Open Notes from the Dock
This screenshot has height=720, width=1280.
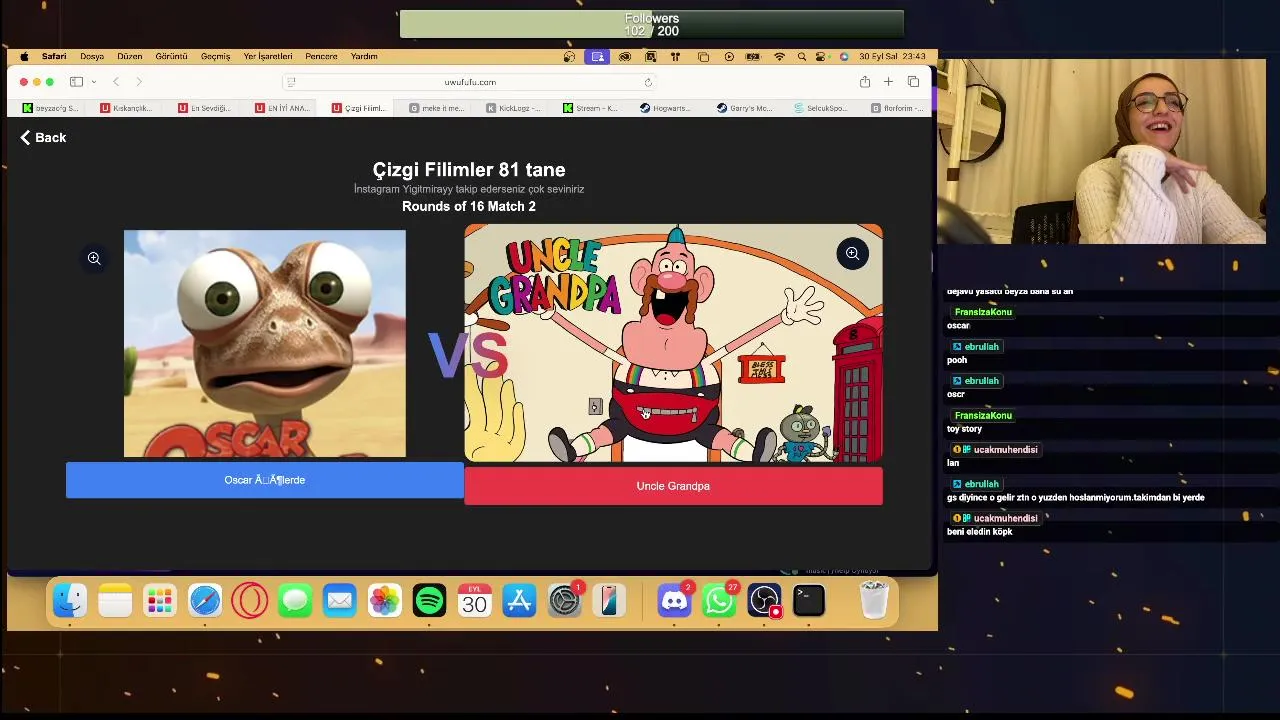[115, 600]
